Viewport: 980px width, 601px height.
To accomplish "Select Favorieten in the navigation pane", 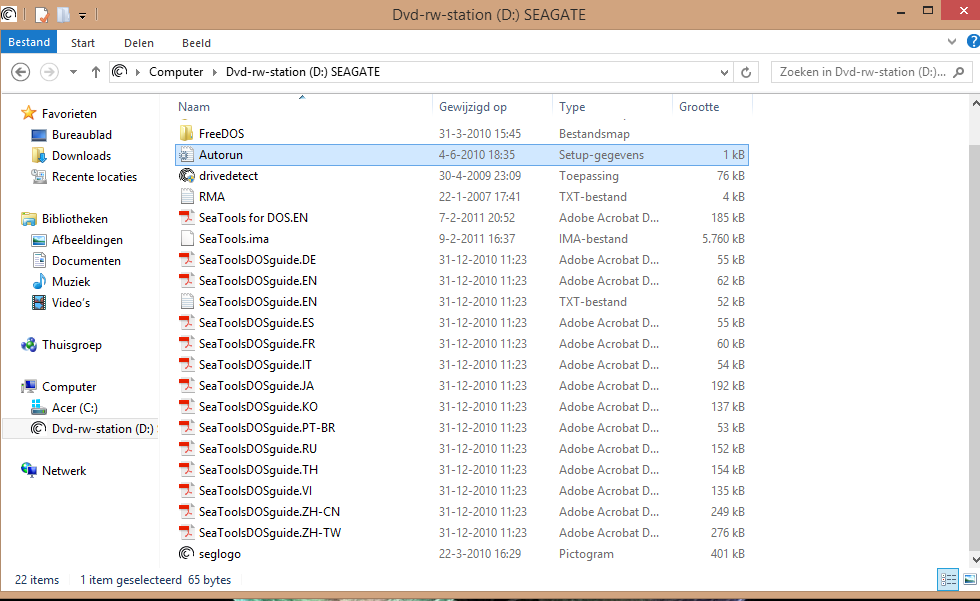I will click(69, 114).
